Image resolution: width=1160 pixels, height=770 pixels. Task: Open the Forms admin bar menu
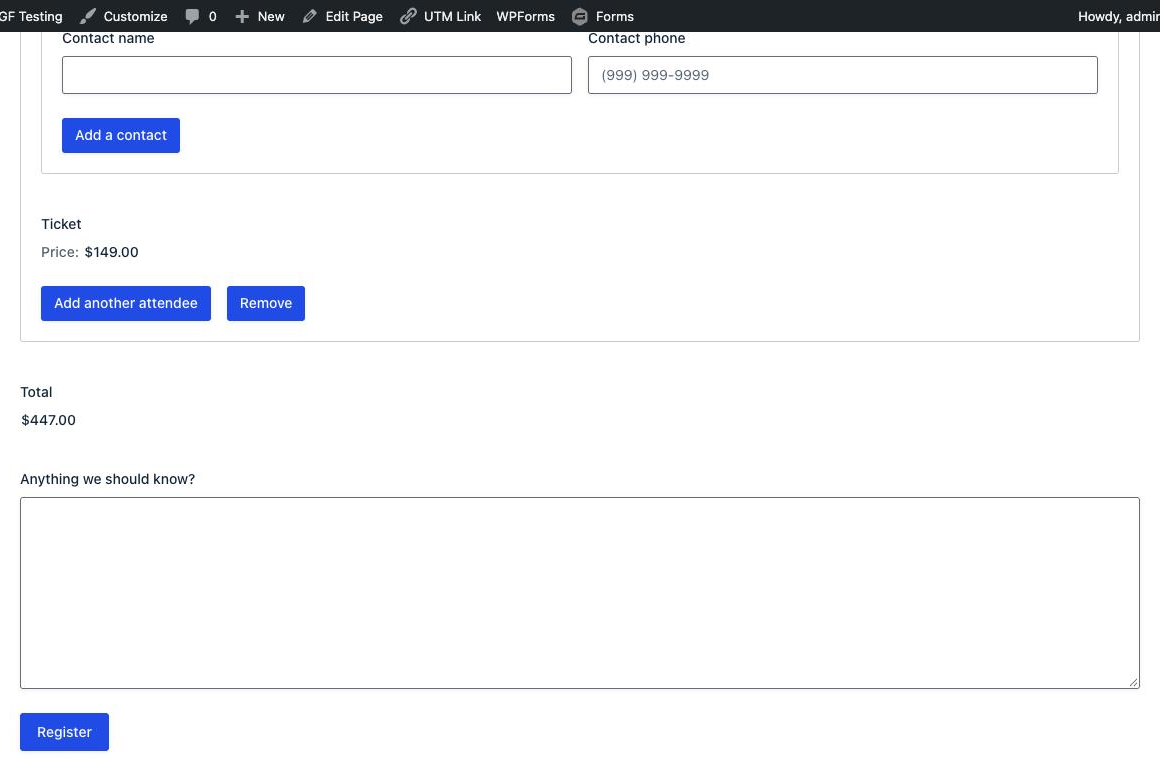pyautogui.click(x=604, y=16)
